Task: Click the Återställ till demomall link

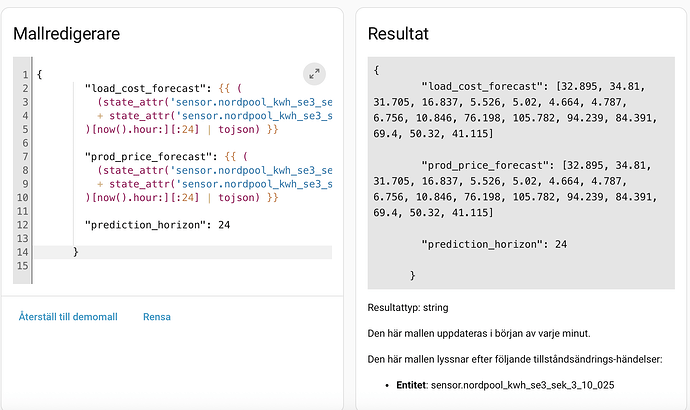Action: coord(68,317)
